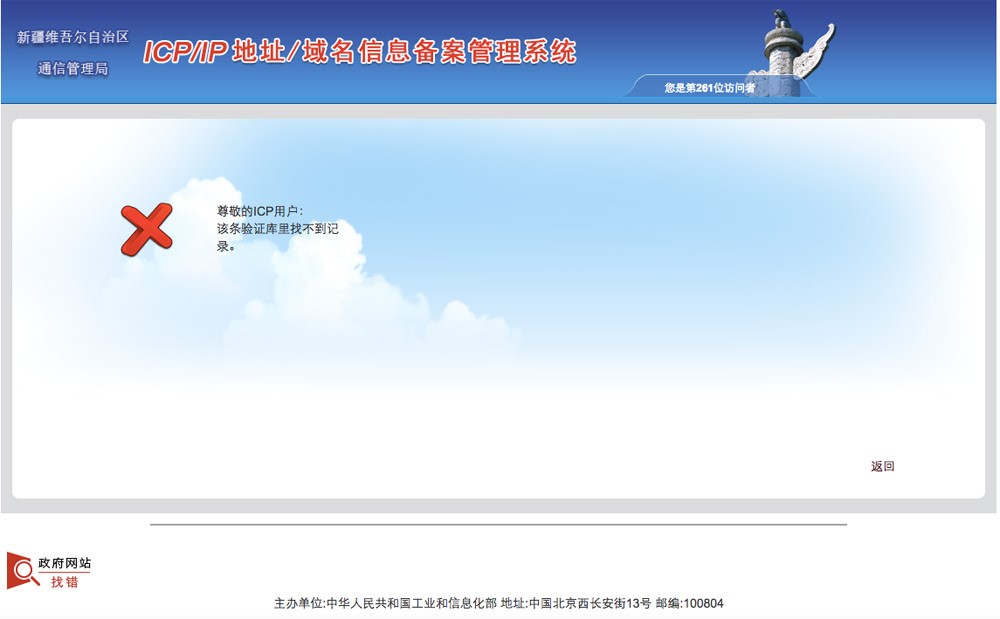This screenshot has height=619, width=1000.
Task: Select the 尊敬的ICP用户 greeting text
Action: (x=259, y=212)
